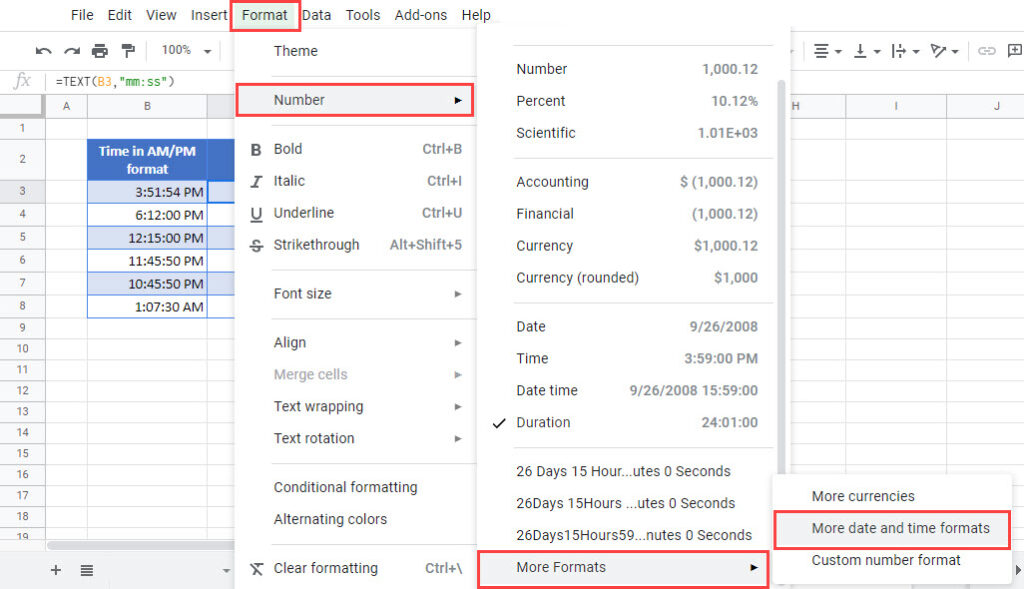Click the Undo icon
The image size is (1024, 589).
click(x=42, y=50)
